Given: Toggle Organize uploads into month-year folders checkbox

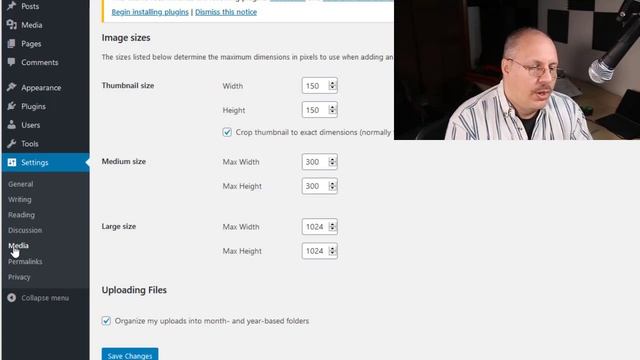Looking at the screenshot, I should pos(106,321).
